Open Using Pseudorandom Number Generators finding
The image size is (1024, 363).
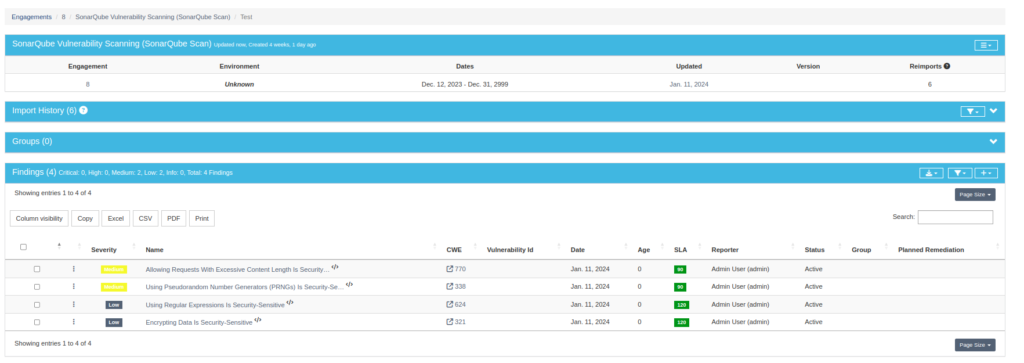(244, 287)
